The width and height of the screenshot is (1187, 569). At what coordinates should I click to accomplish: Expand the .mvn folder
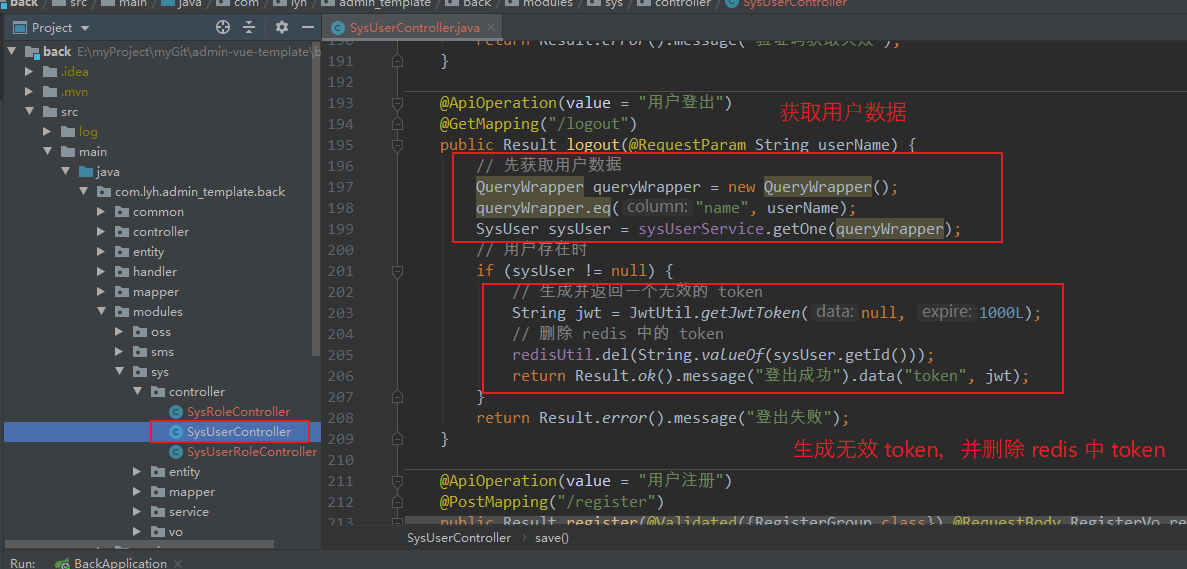coord(30,92)
